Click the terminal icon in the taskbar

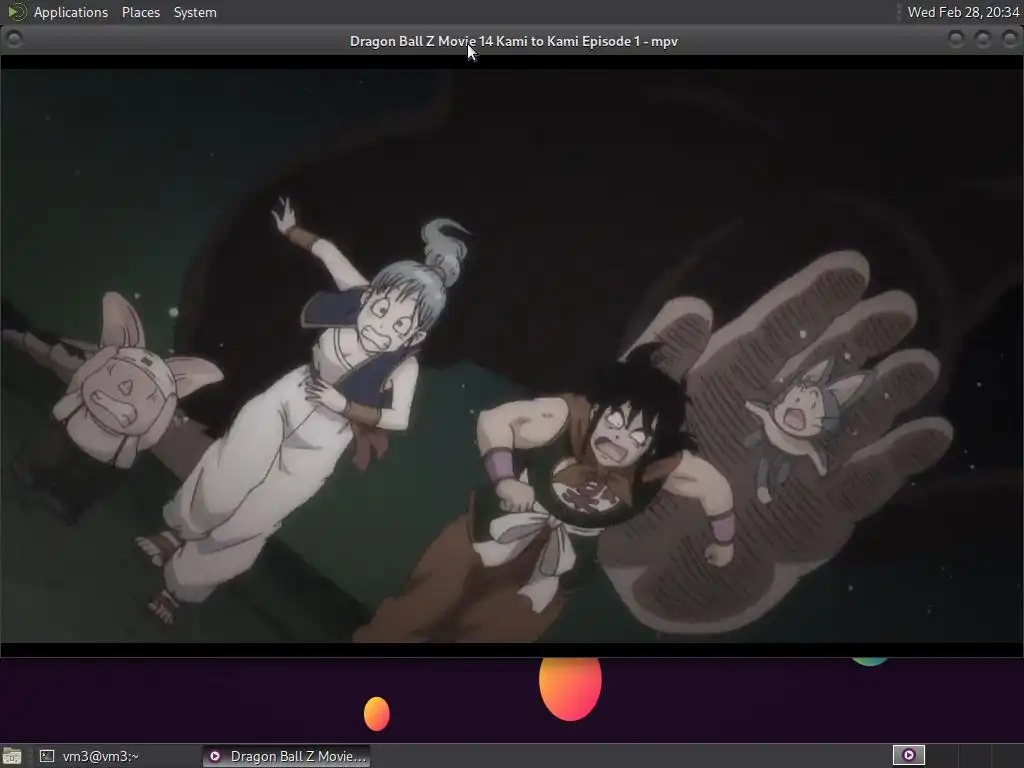[46, 756]
